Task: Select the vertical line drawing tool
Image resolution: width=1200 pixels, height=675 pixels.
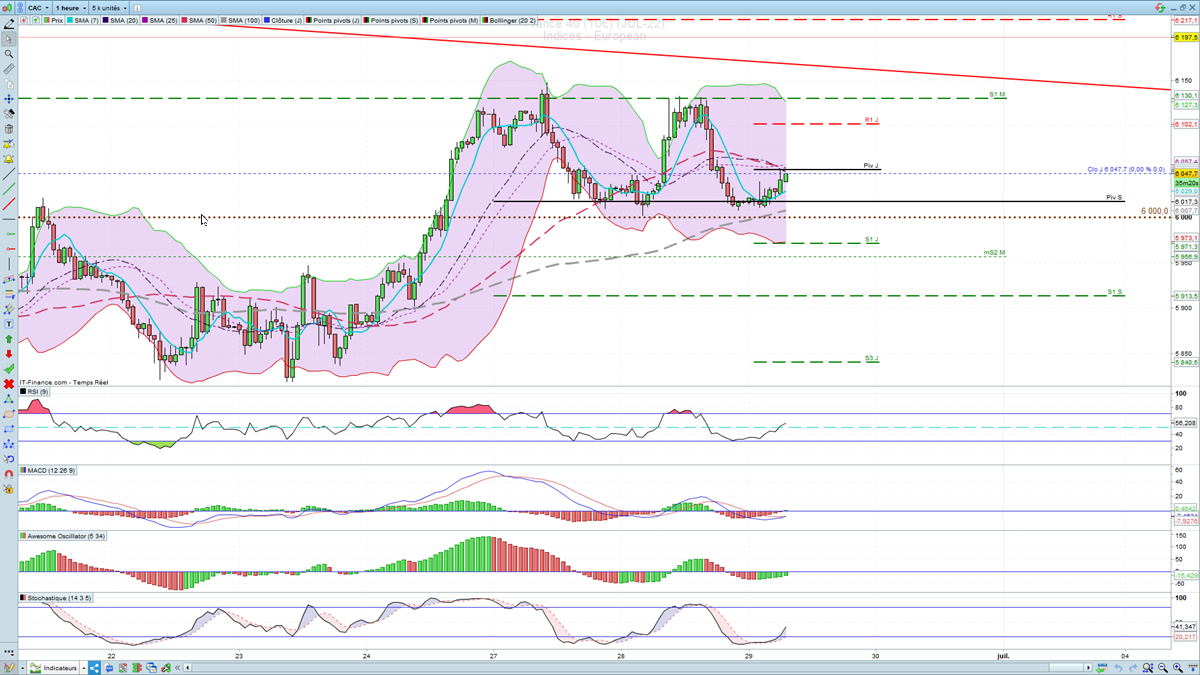Action: pos(9,264)
